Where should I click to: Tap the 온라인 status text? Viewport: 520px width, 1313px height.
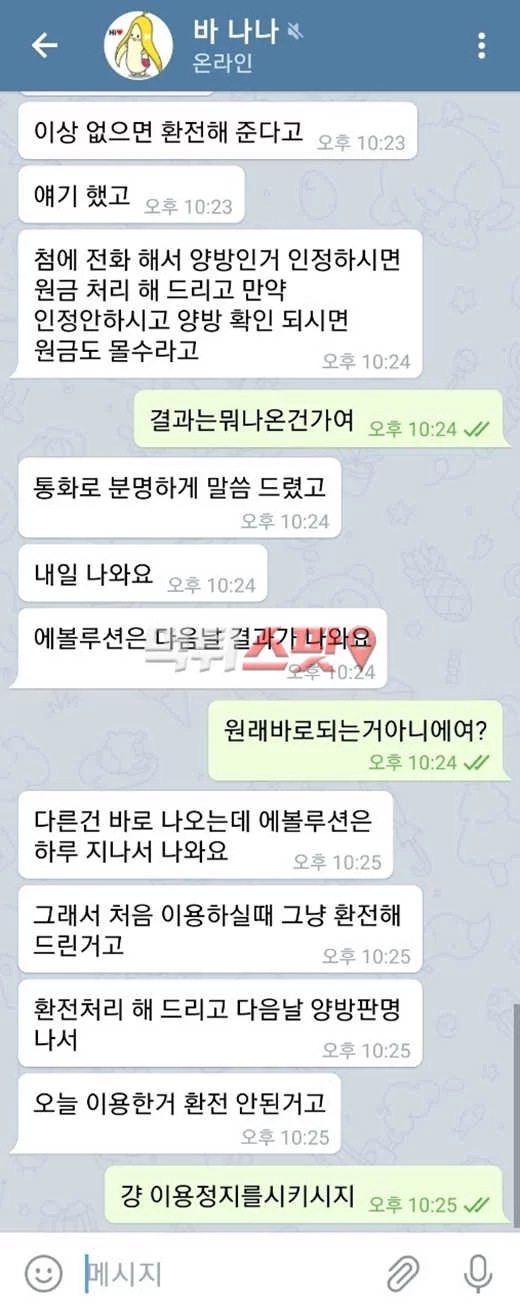[x=225, y=64]
